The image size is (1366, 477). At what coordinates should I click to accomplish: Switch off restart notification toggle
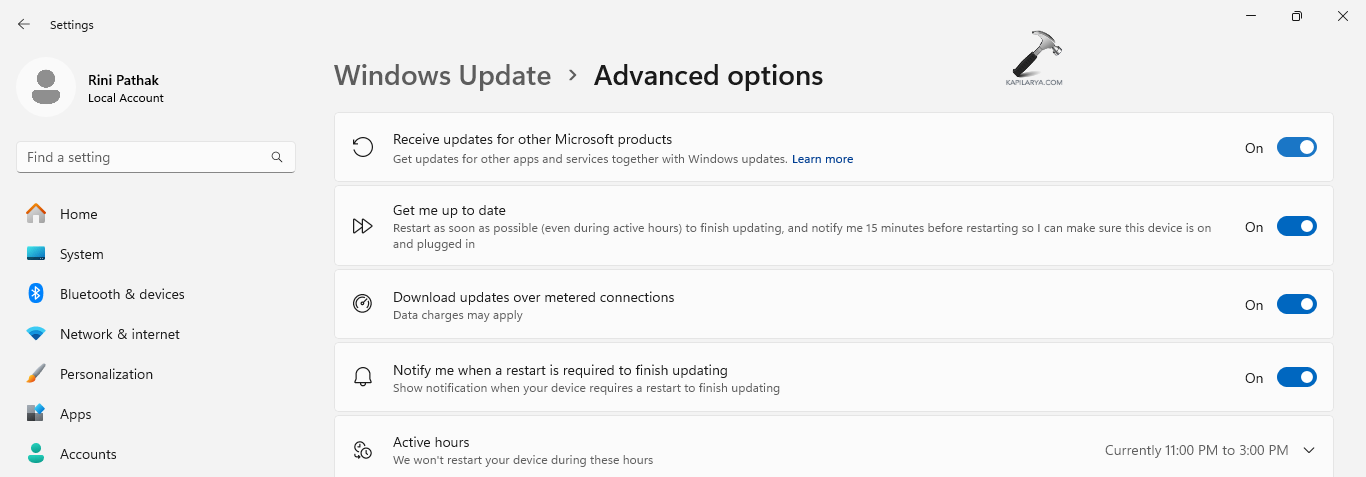pyautogui.click(x=1296, y=378)
